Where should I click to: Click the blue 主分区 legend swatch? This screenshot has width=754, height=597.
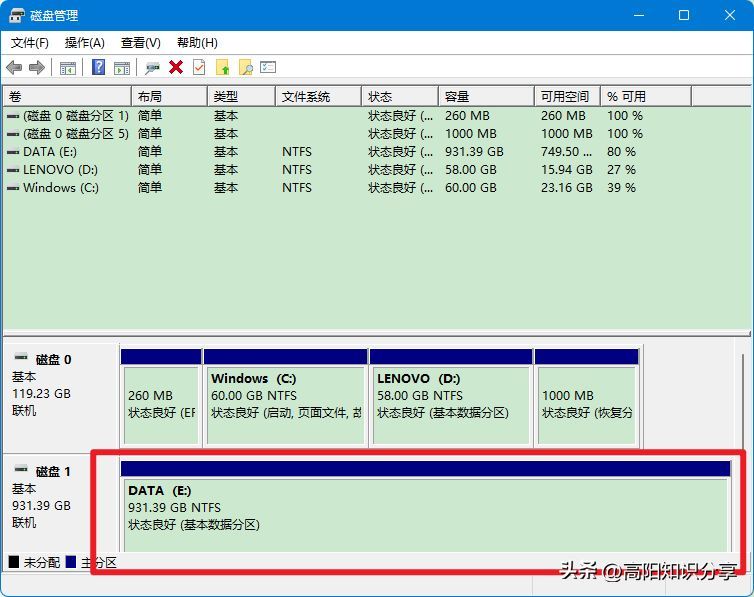click(71, 562)
